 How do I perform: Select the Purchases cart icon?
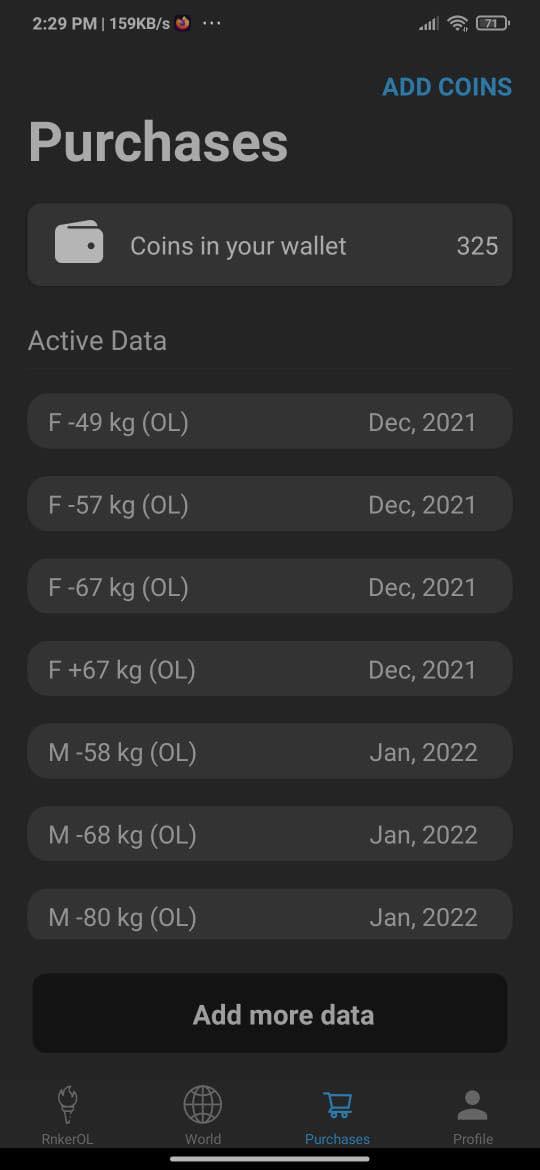tap(338, 1105)
